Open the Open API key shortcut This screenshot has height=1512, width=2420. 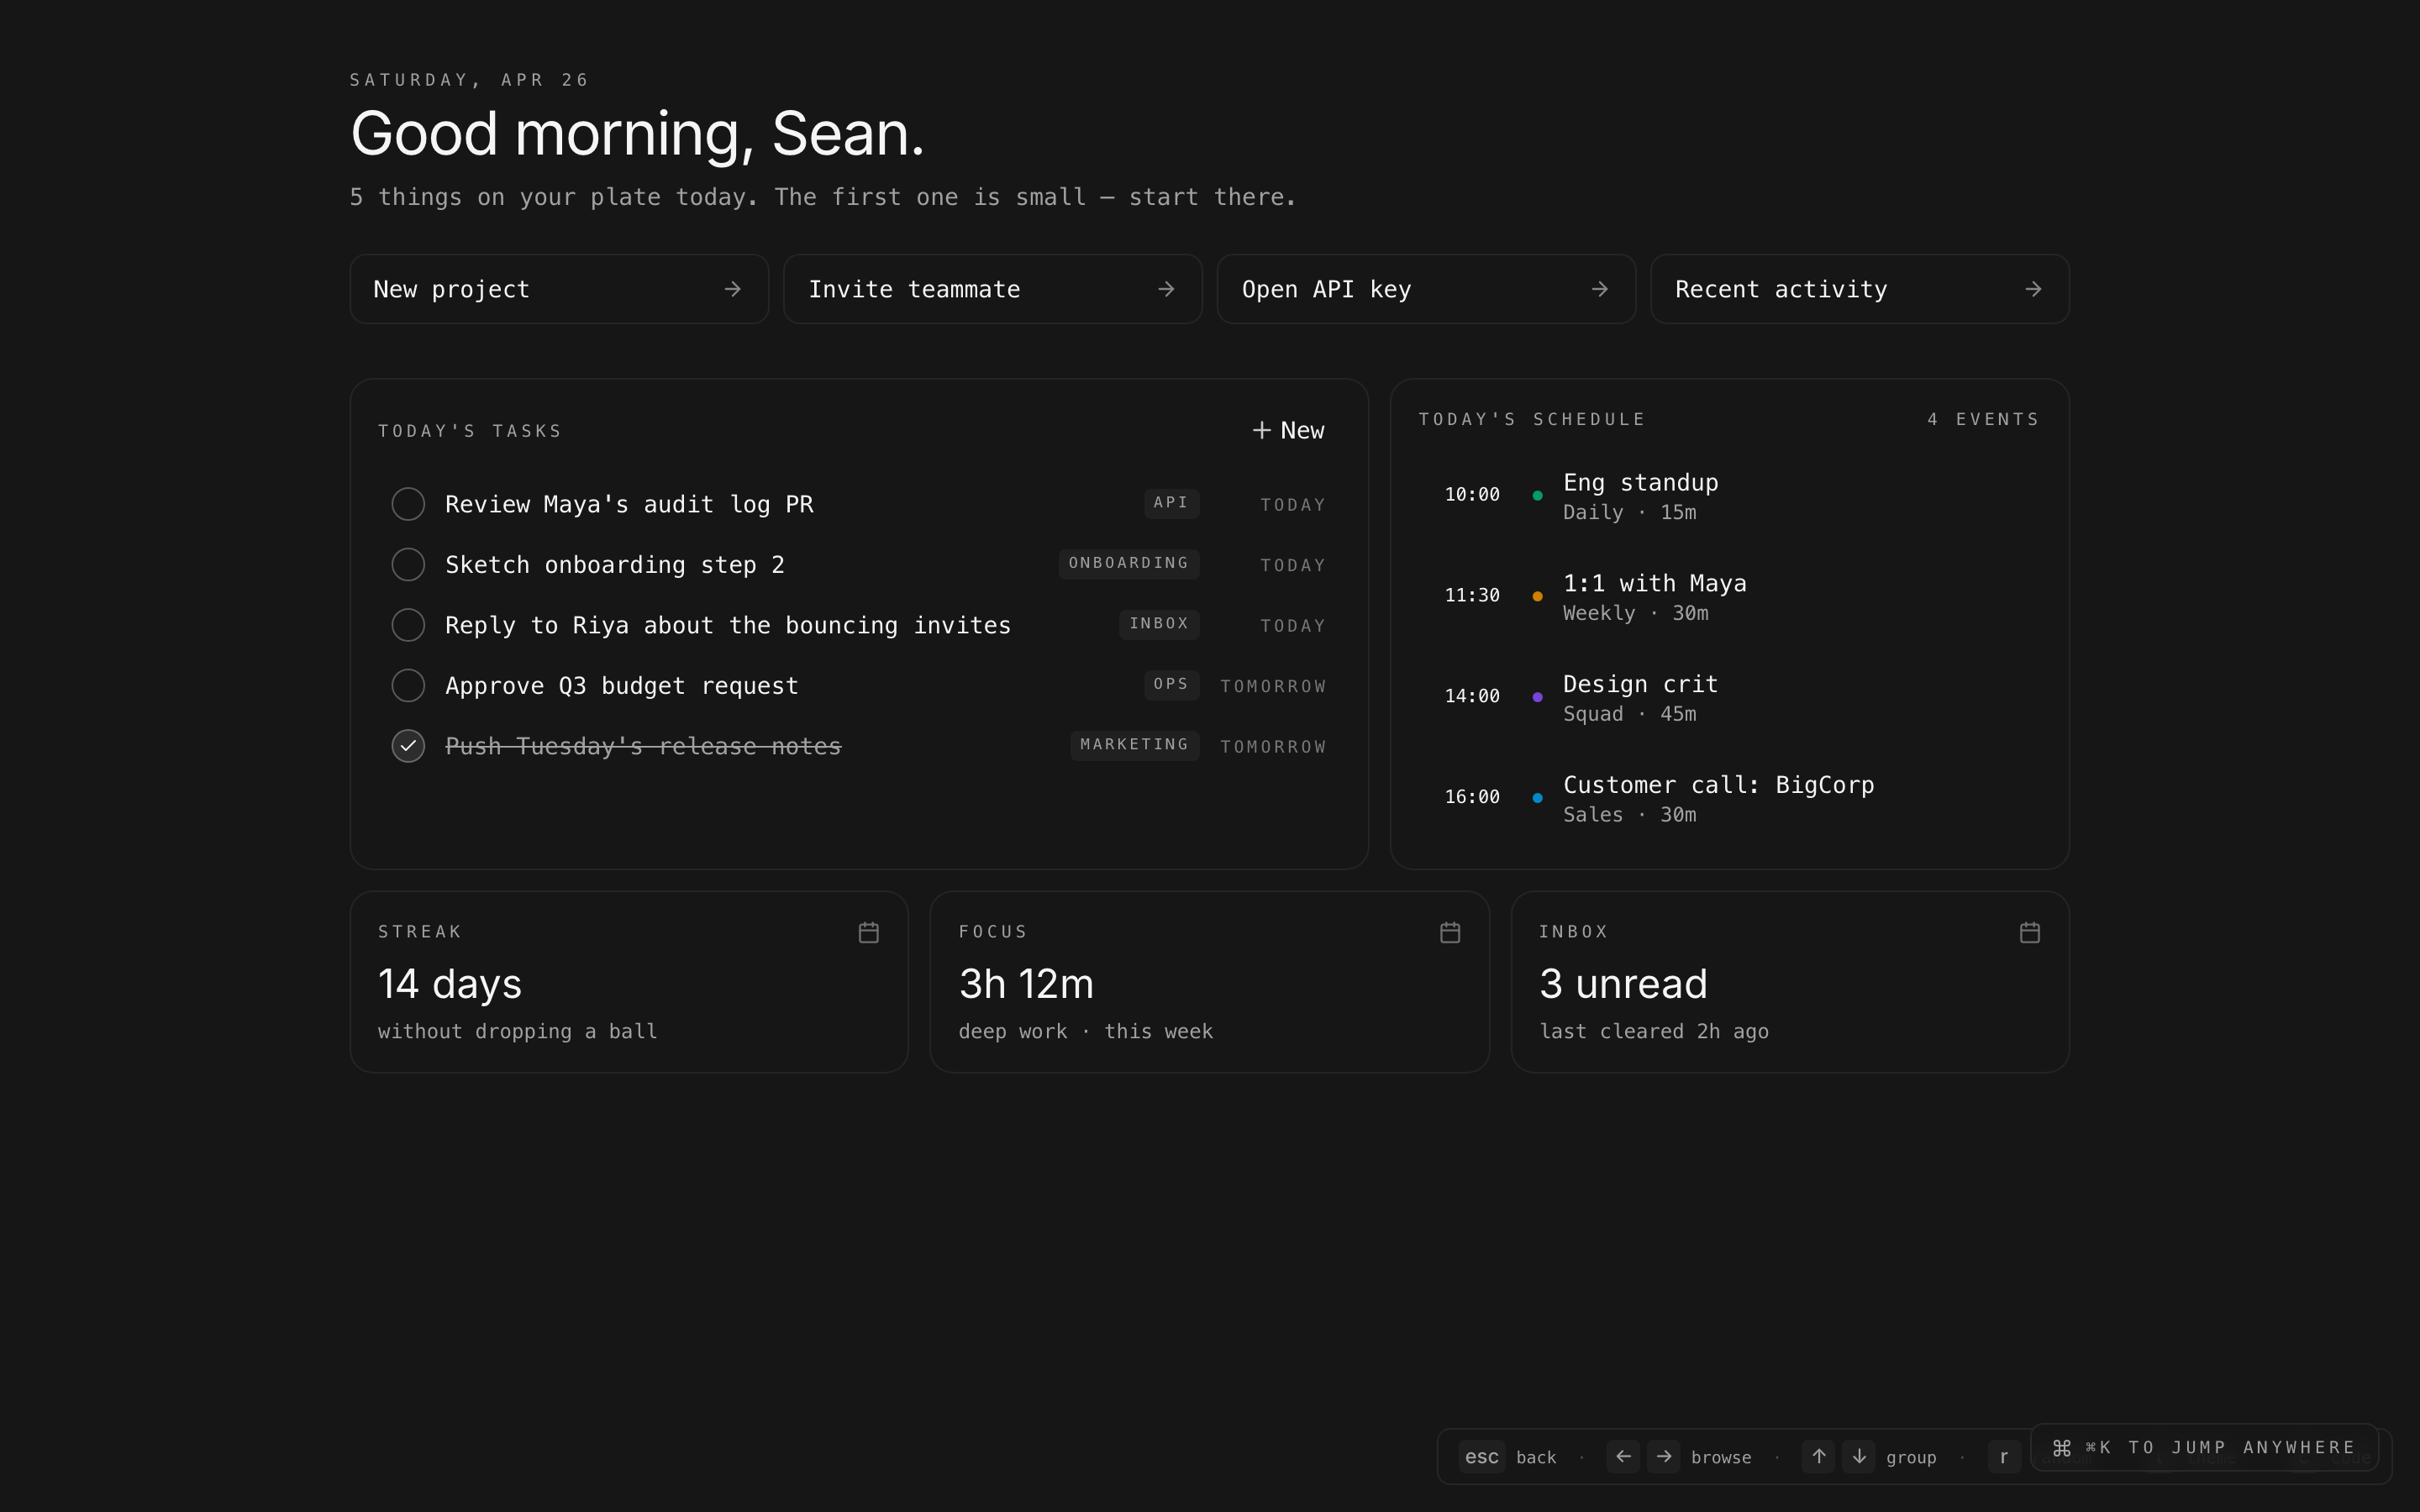tap(1425, 289)
